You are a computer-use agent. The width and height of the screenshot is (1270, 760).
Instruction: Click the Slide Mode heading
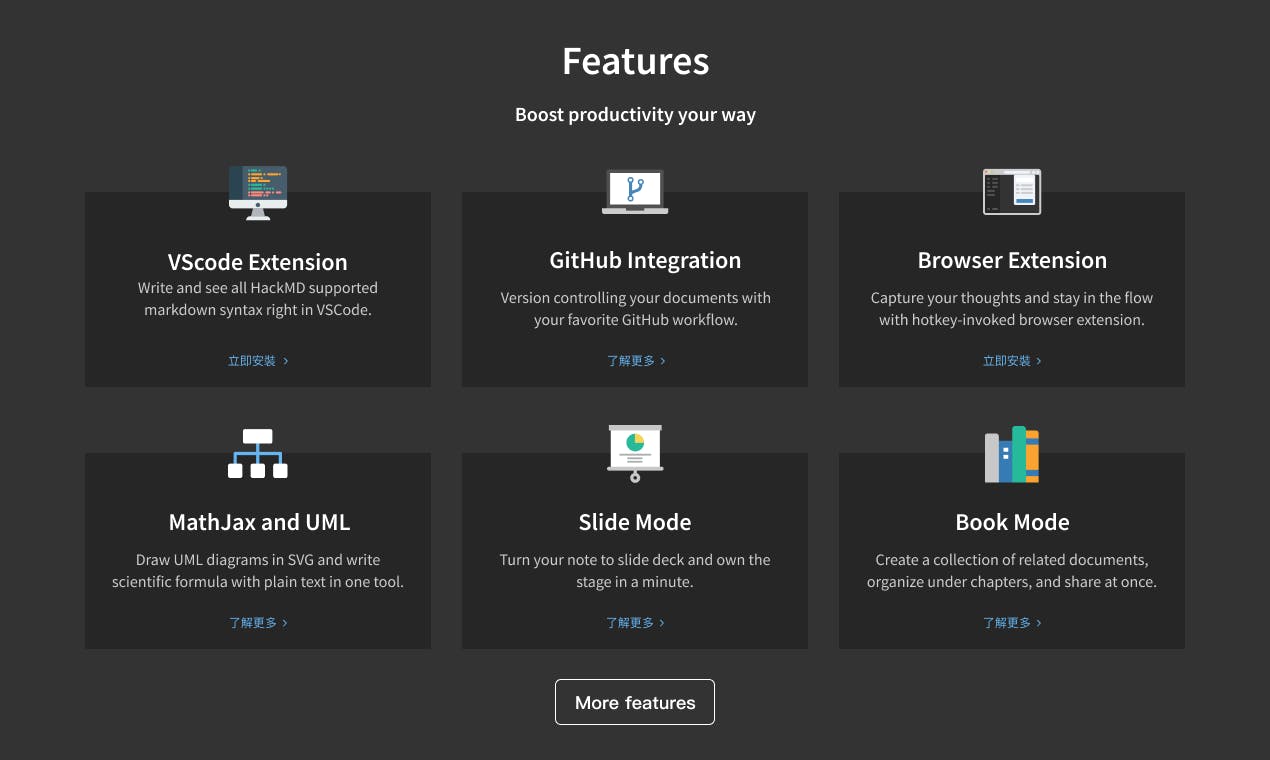click(635, 522)
